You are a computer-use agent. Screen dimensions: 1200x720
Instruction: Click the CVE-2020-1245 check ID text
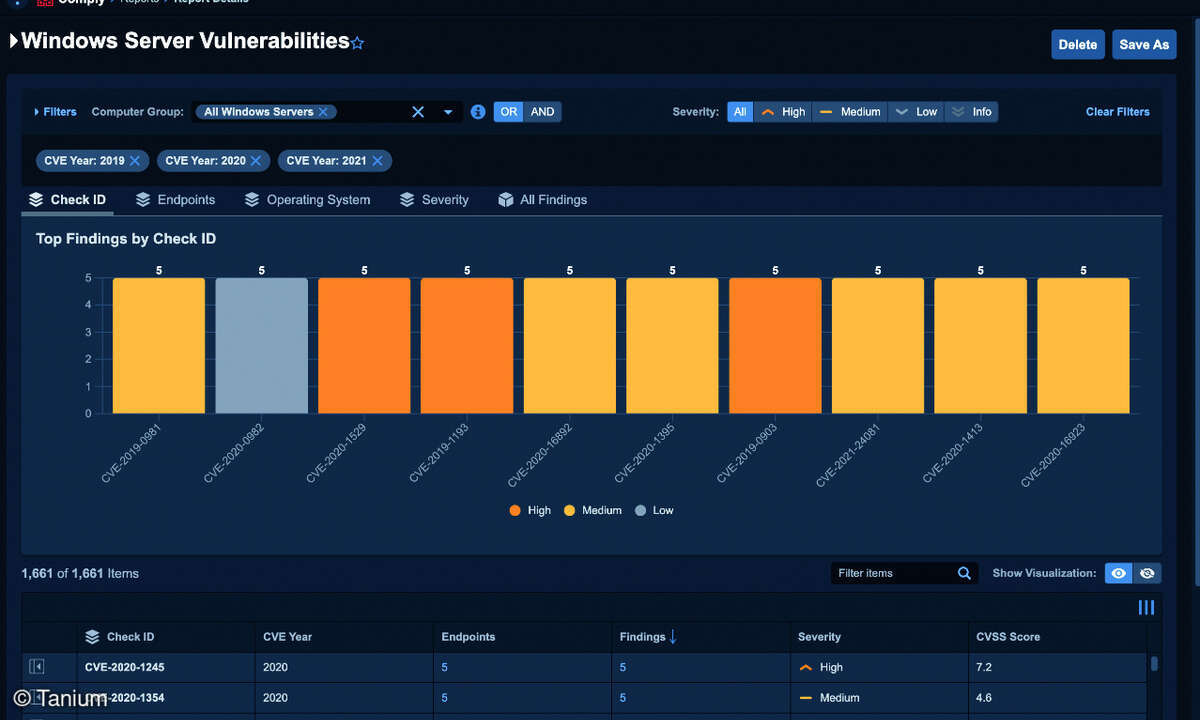click(x=127, y=667)
